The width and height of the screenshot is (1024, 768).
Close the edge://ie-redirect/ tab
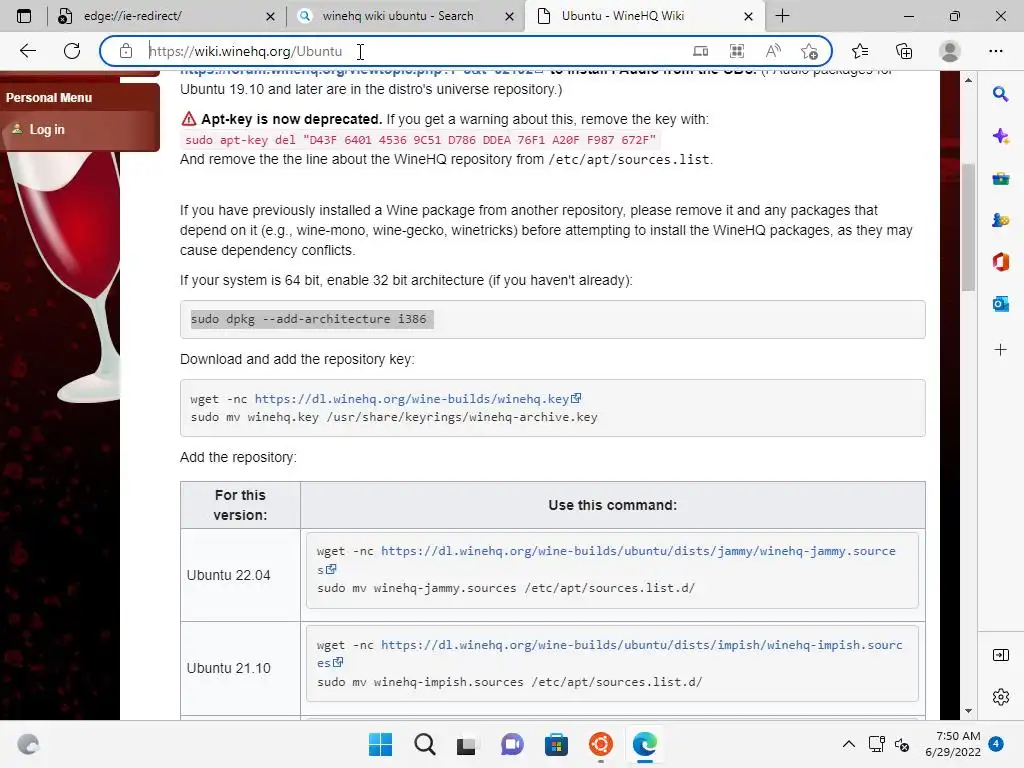coord(270,16)
